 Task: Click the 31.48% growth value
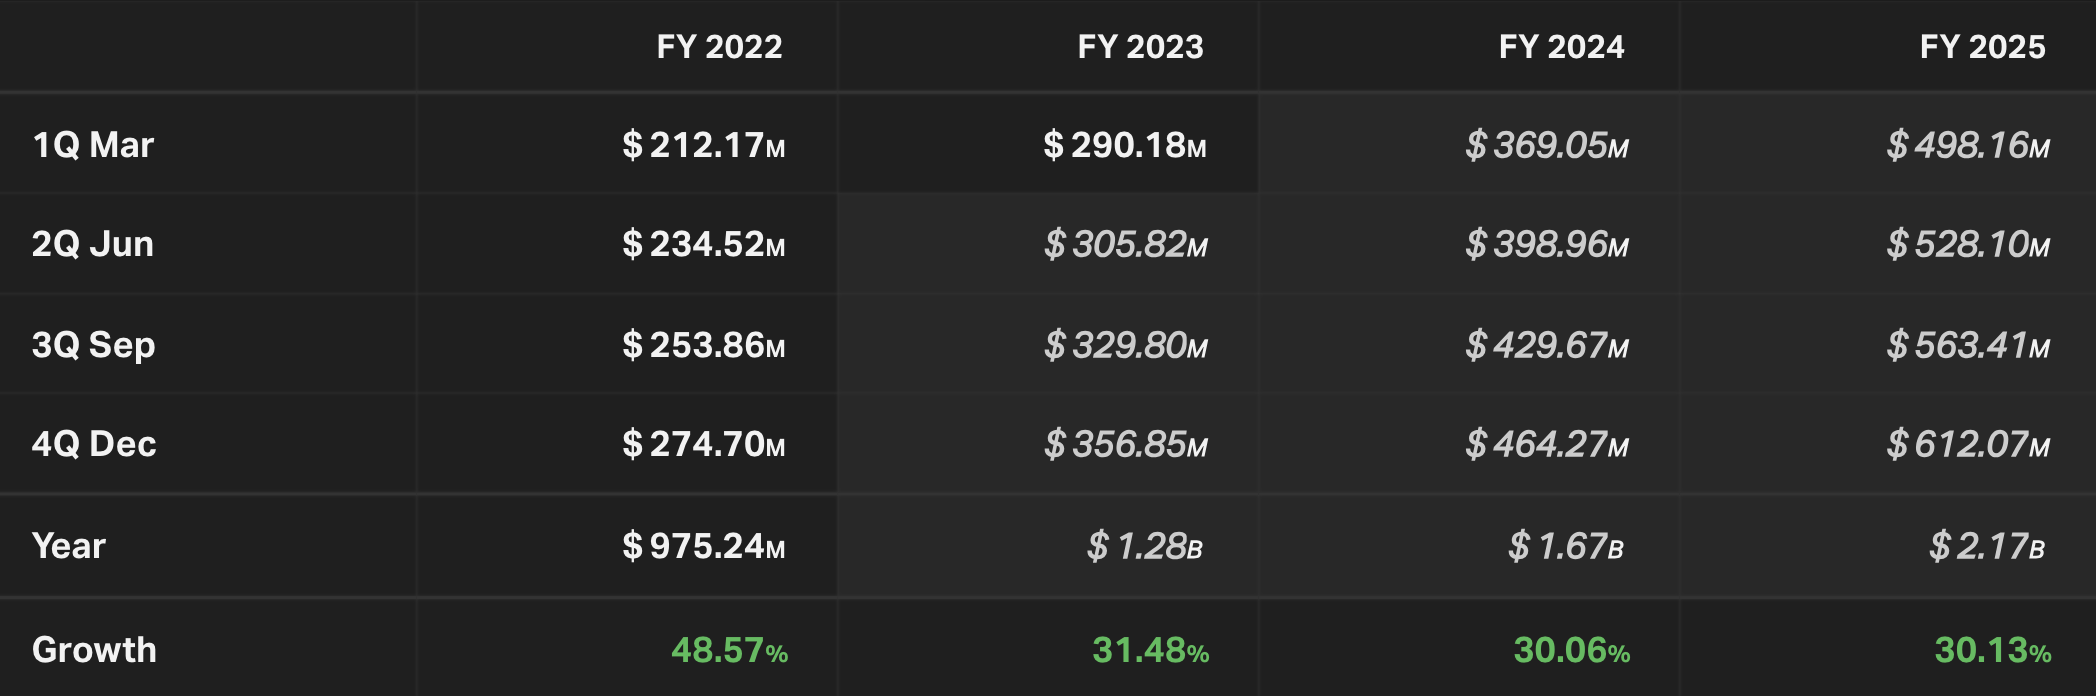1150,651
